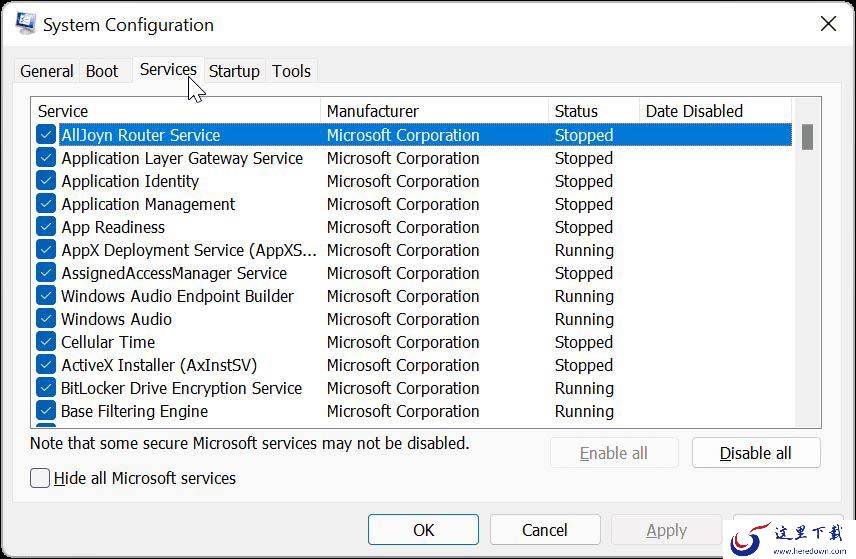Select Base Filtering Engine service name
Screen dimensions: 856x559
coord(134,410)
